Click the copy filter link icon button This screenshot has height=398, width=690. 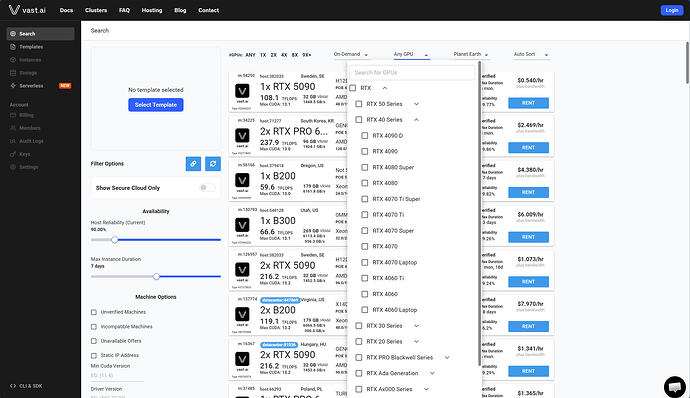point(193,164)
